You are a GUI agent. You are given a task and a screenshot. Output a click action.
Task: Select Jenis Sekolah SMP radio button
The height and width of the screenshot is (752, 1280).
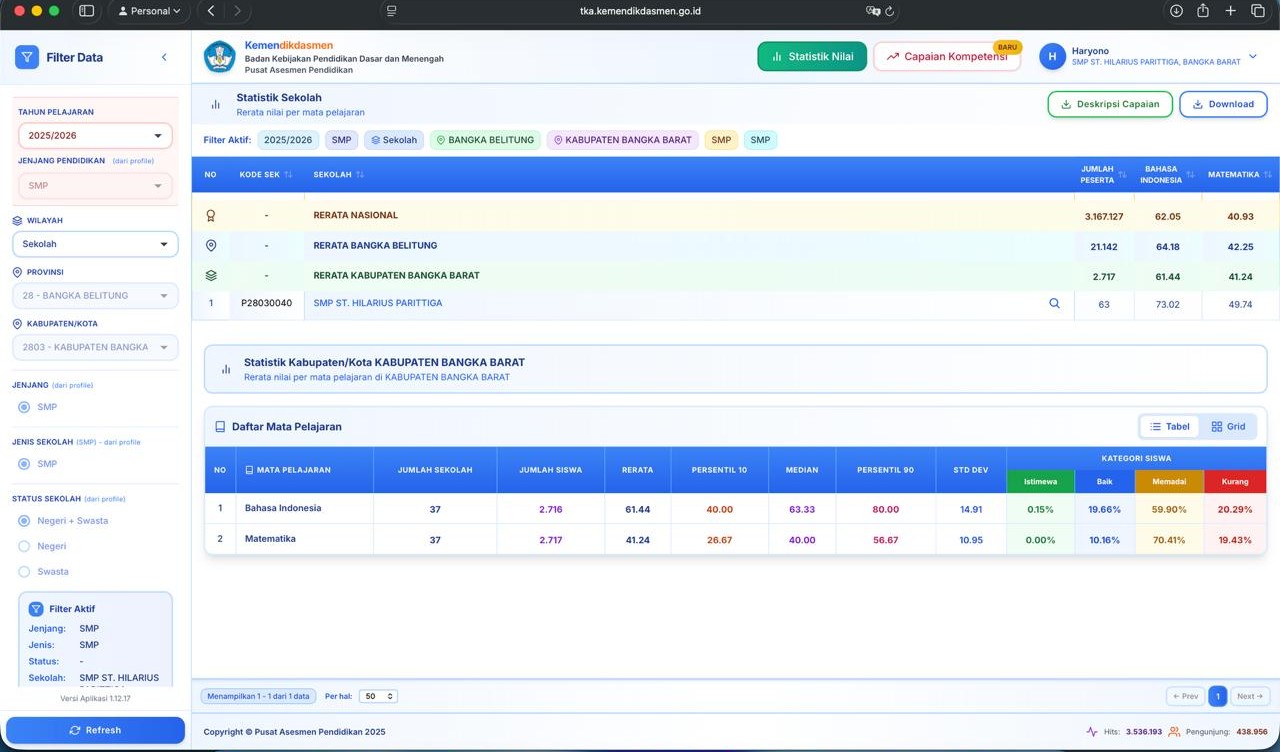[25, 464]
